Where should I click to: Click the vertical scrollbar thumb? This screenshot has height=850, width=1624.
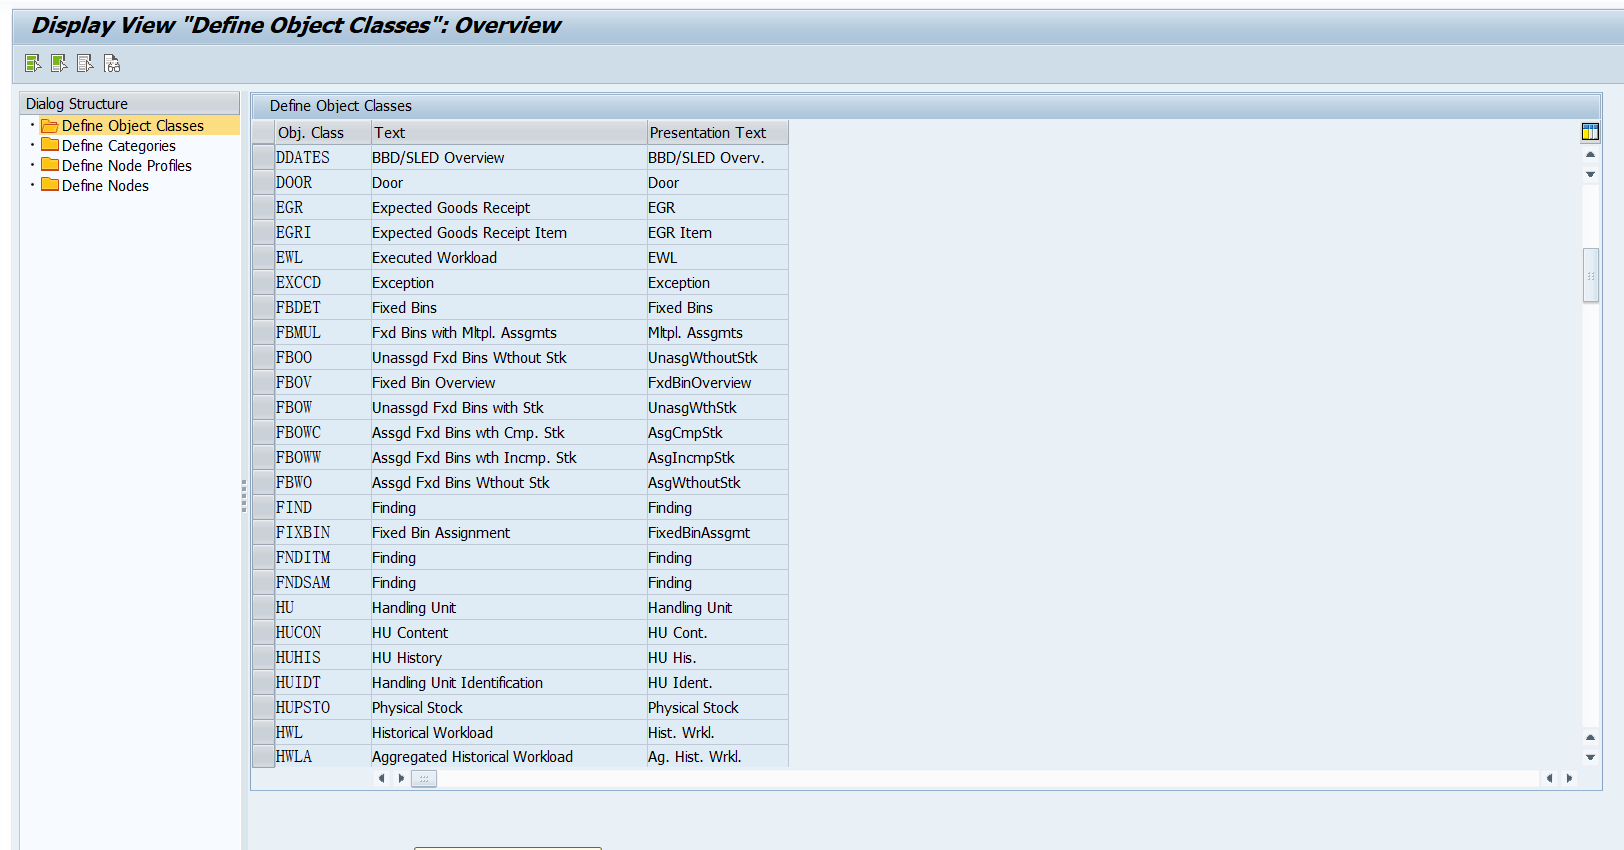point(1590,275)
